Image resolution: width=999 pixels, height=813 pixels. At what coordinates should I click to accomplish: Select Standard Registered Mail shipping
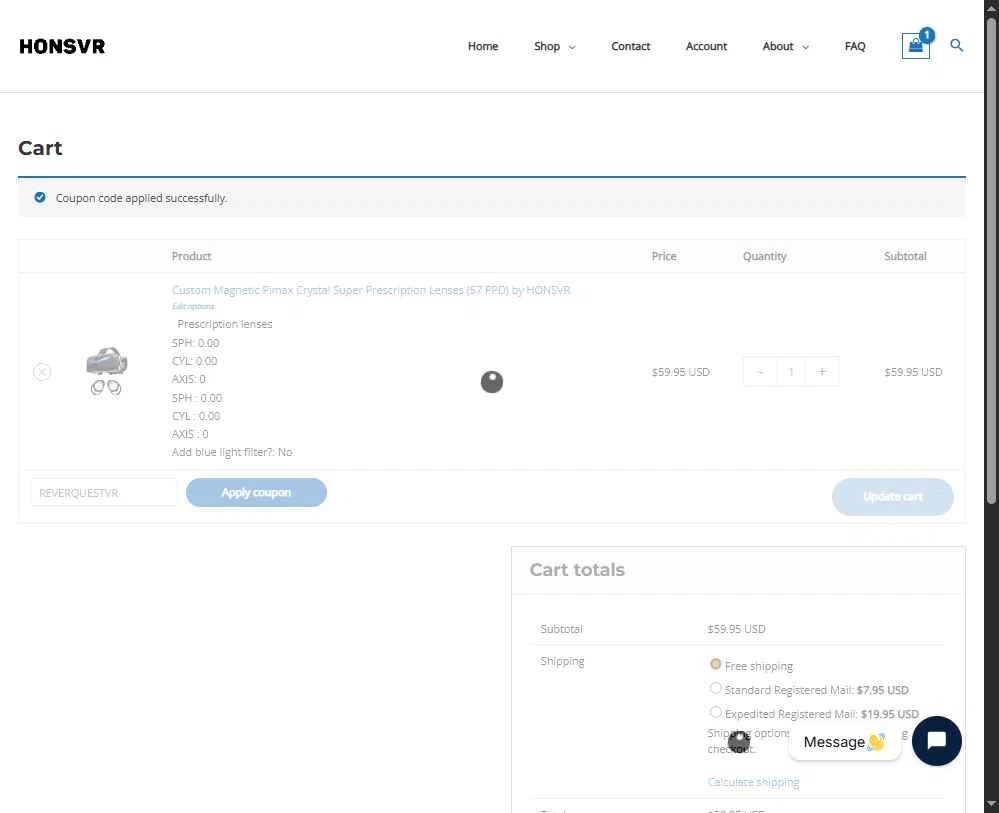point(715,688)
